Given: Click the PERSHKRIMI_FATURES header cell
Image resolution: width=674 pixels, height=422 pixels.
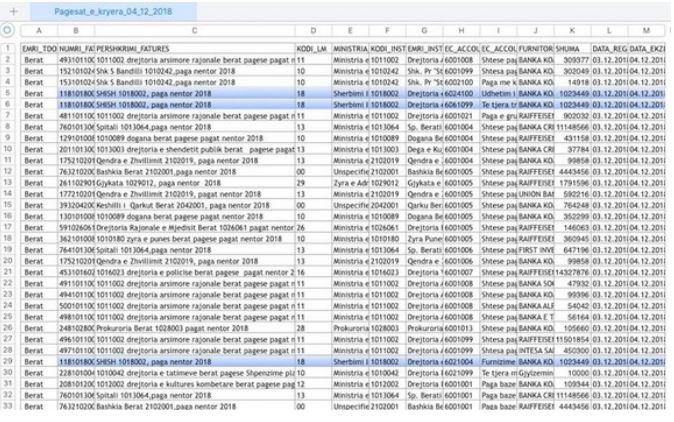Looking at the screenshot, I should click(x=194, y=49).
